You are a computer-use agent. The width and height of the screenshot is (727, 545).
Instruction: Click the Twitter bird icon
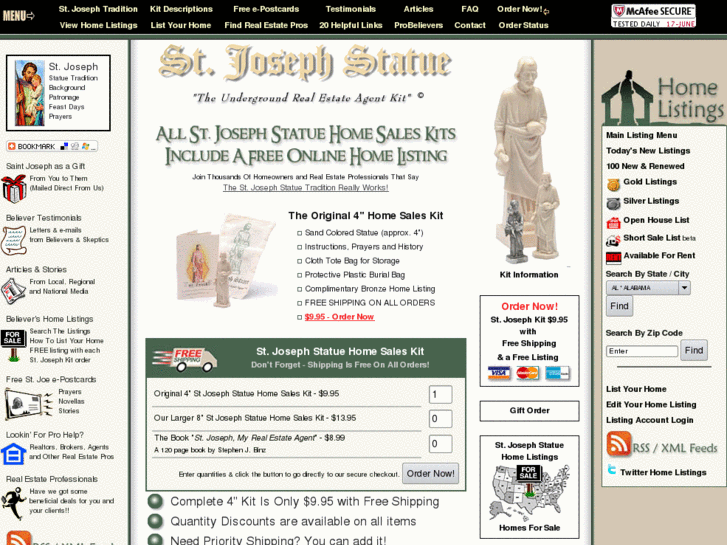(612, 470)
